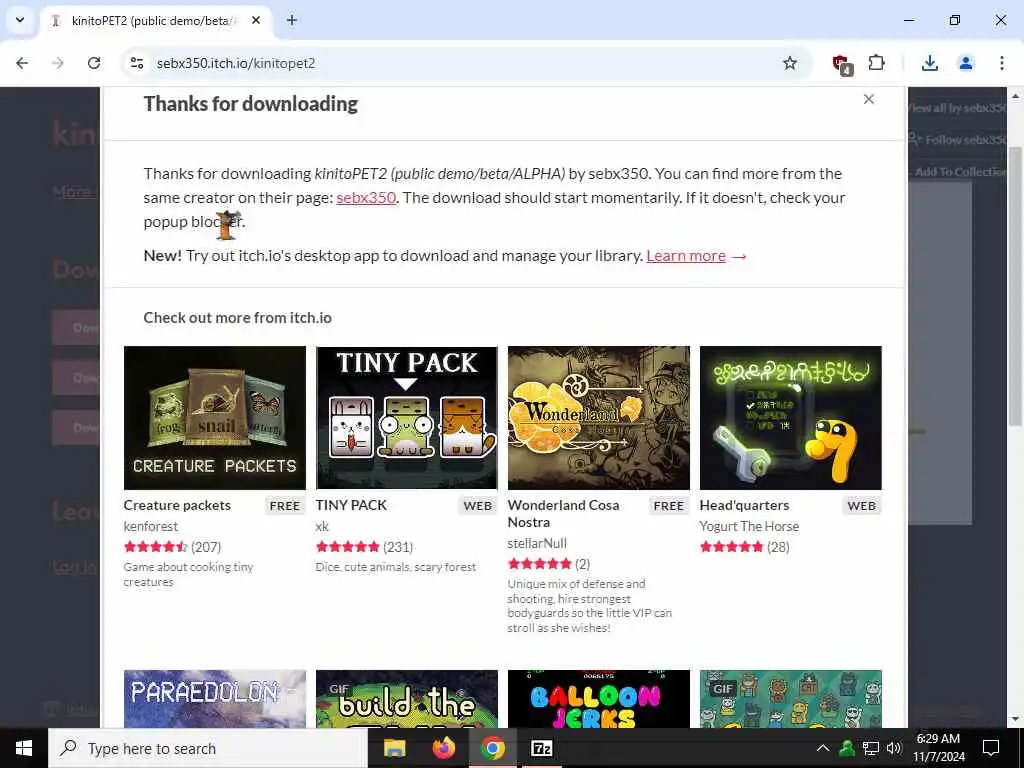Click Head'quarters star rating (28)
Image resolution: width=1024 pixels, height=768 pixels.
point(744,547)
